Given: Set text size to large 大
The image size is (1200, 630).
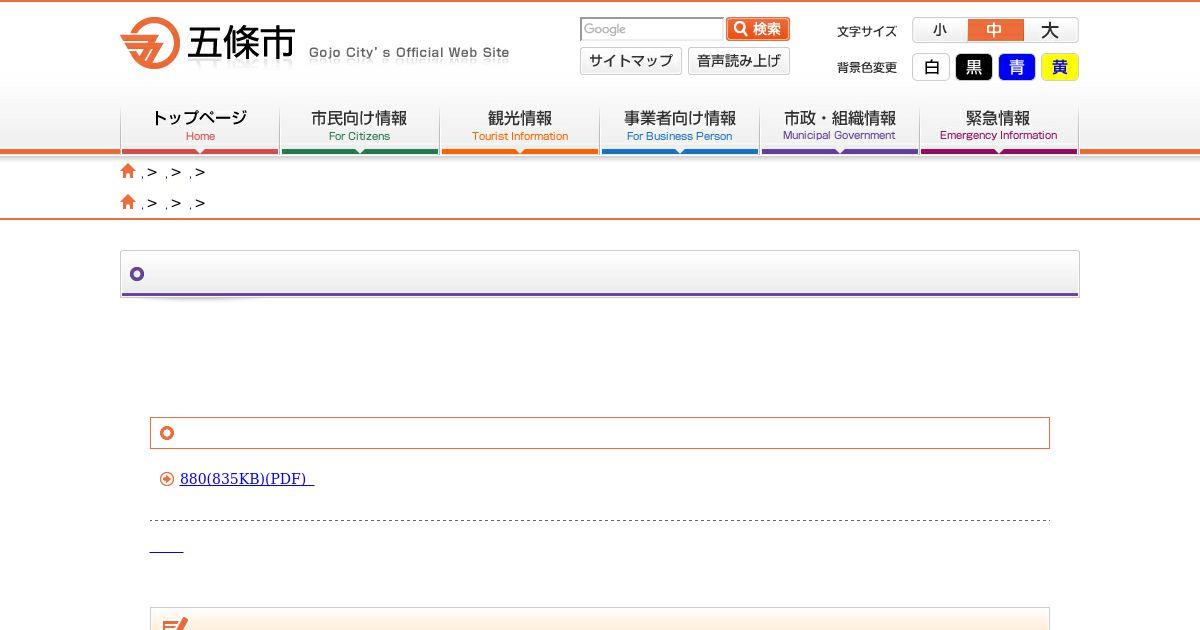Looking at the screenshot, I should point(1050,30).
